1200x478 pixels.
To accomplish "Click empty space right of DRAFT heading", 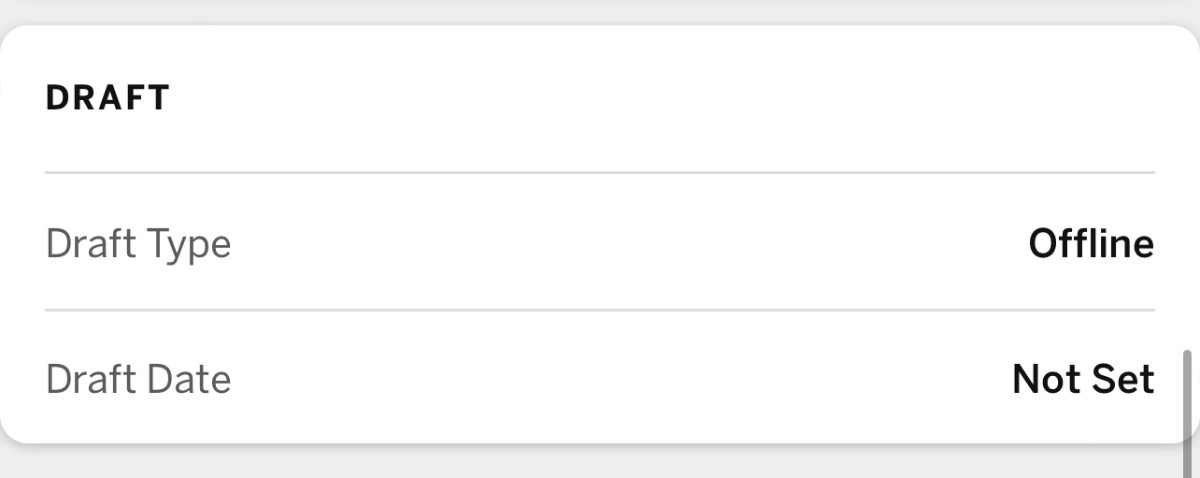I will point(650,98).
